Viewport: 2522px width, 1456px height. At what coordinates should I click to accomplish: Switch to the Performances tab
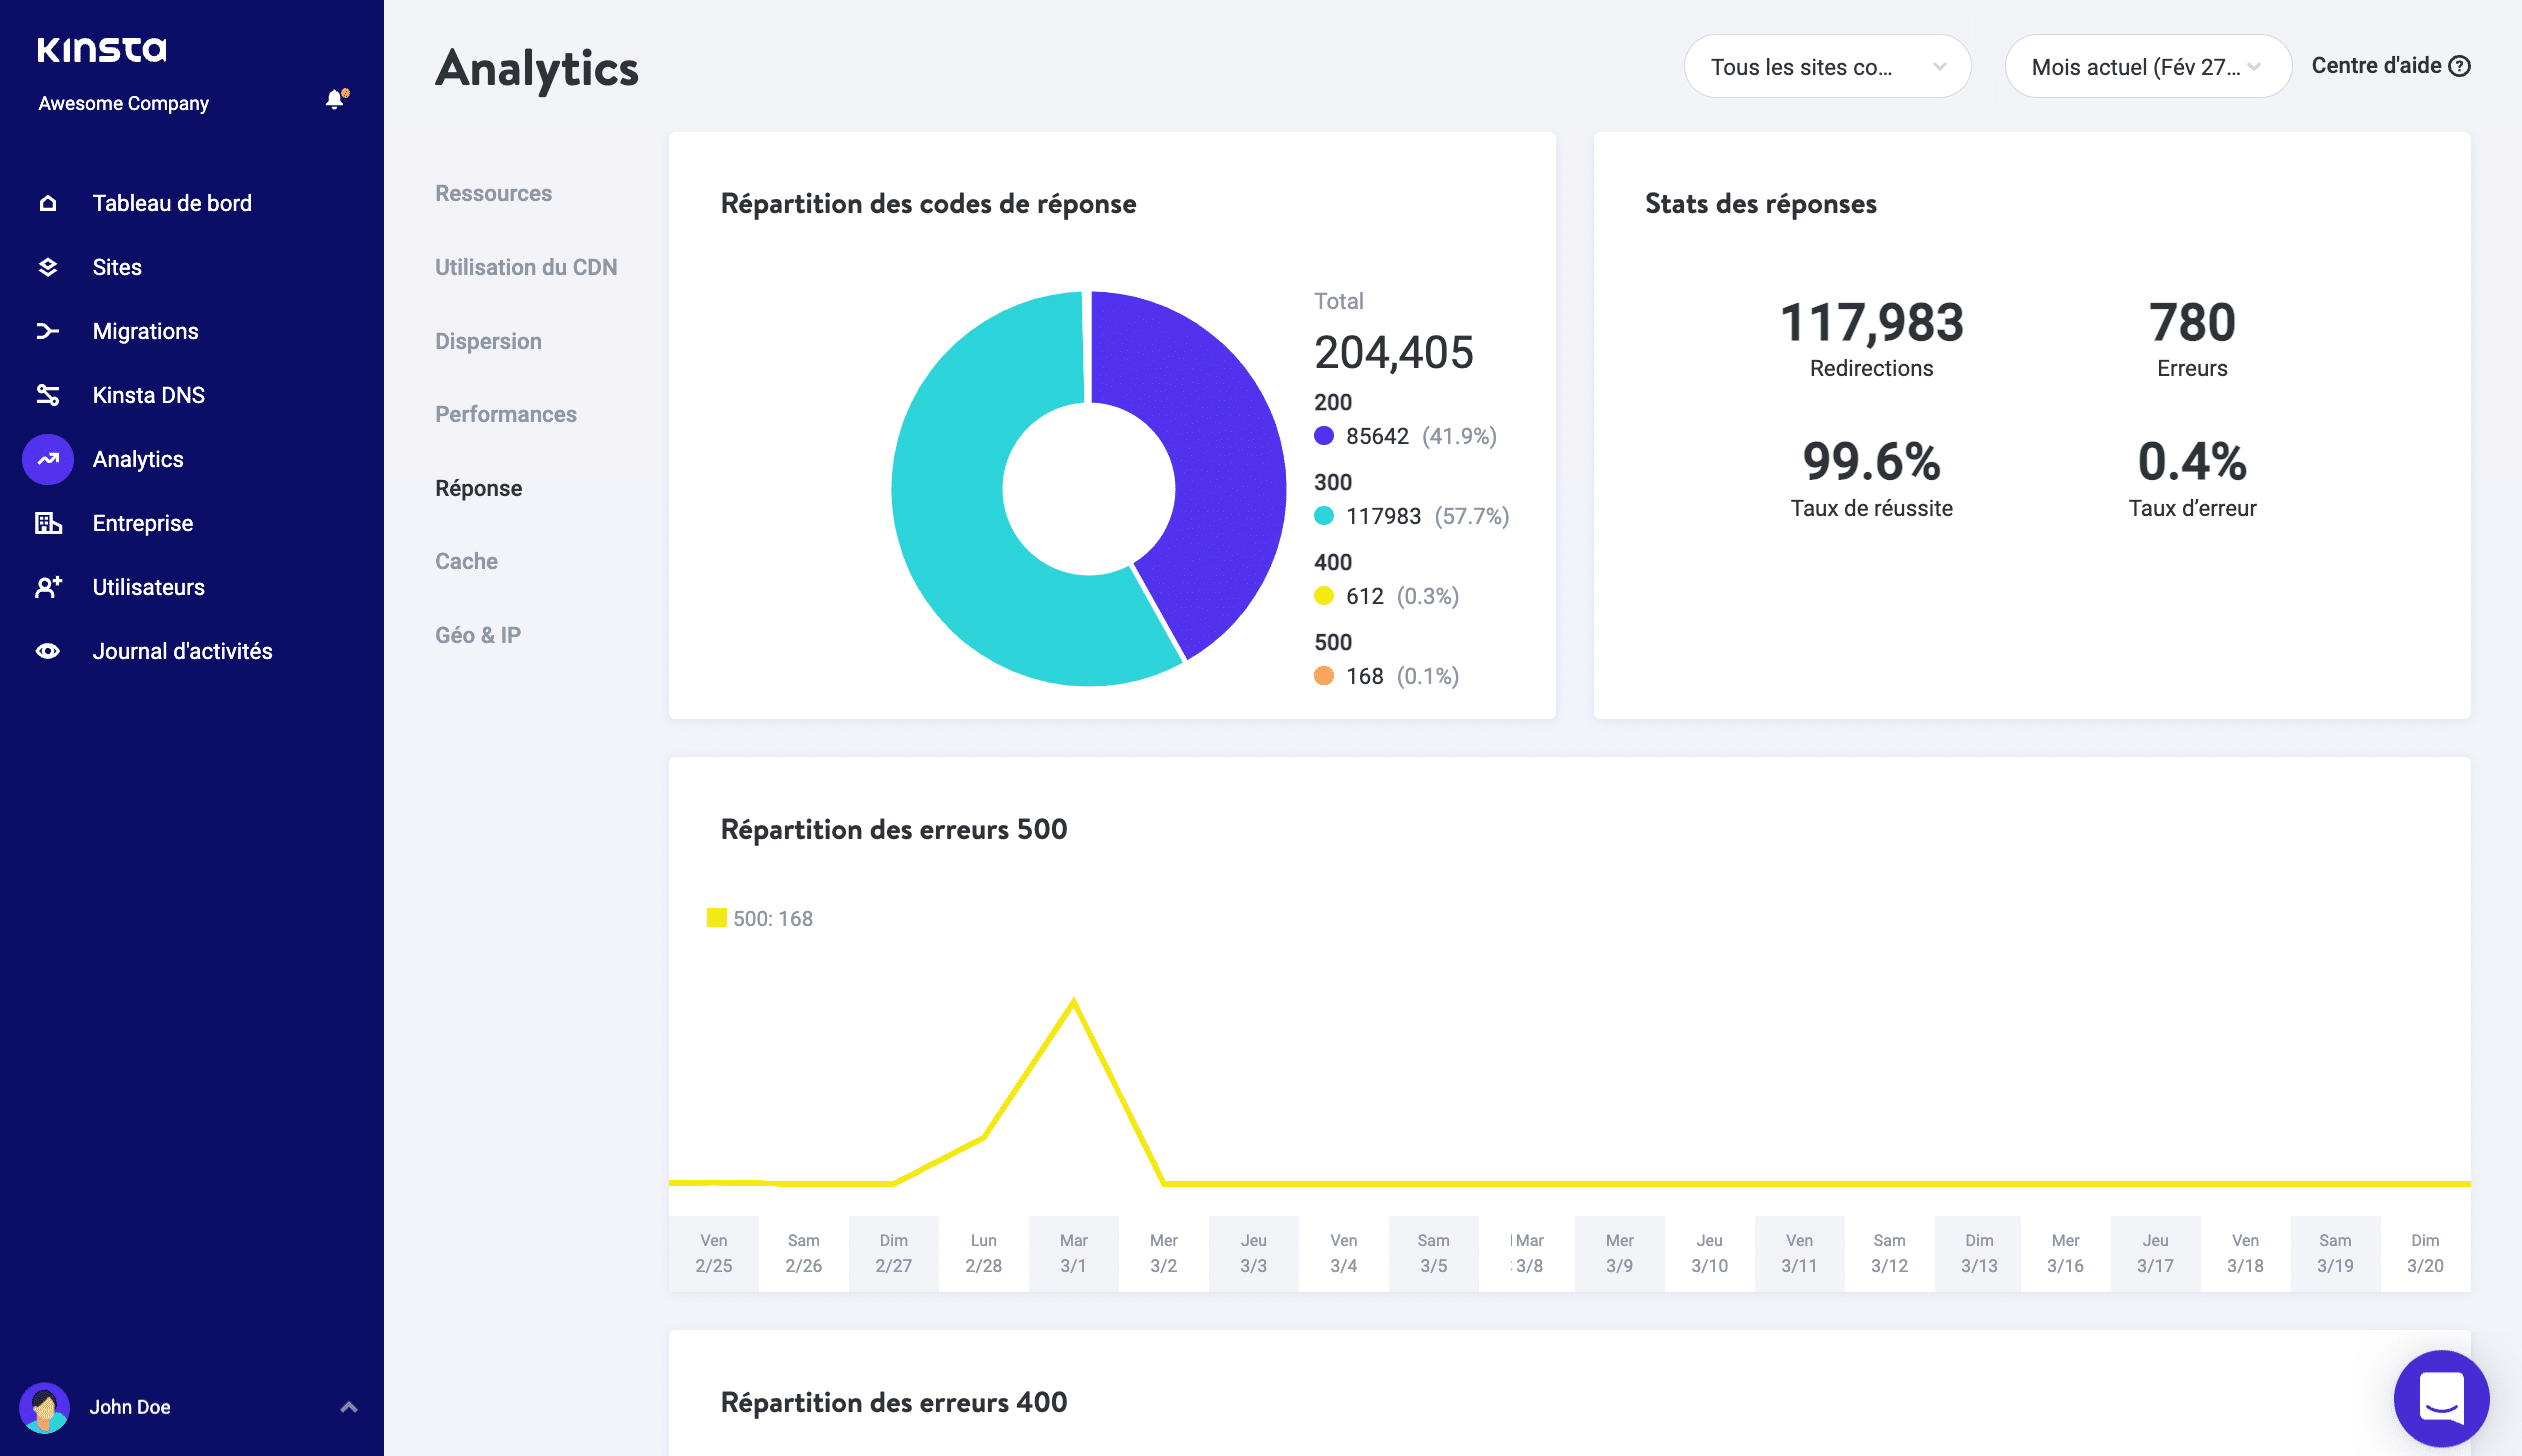(x=505, y=413)
